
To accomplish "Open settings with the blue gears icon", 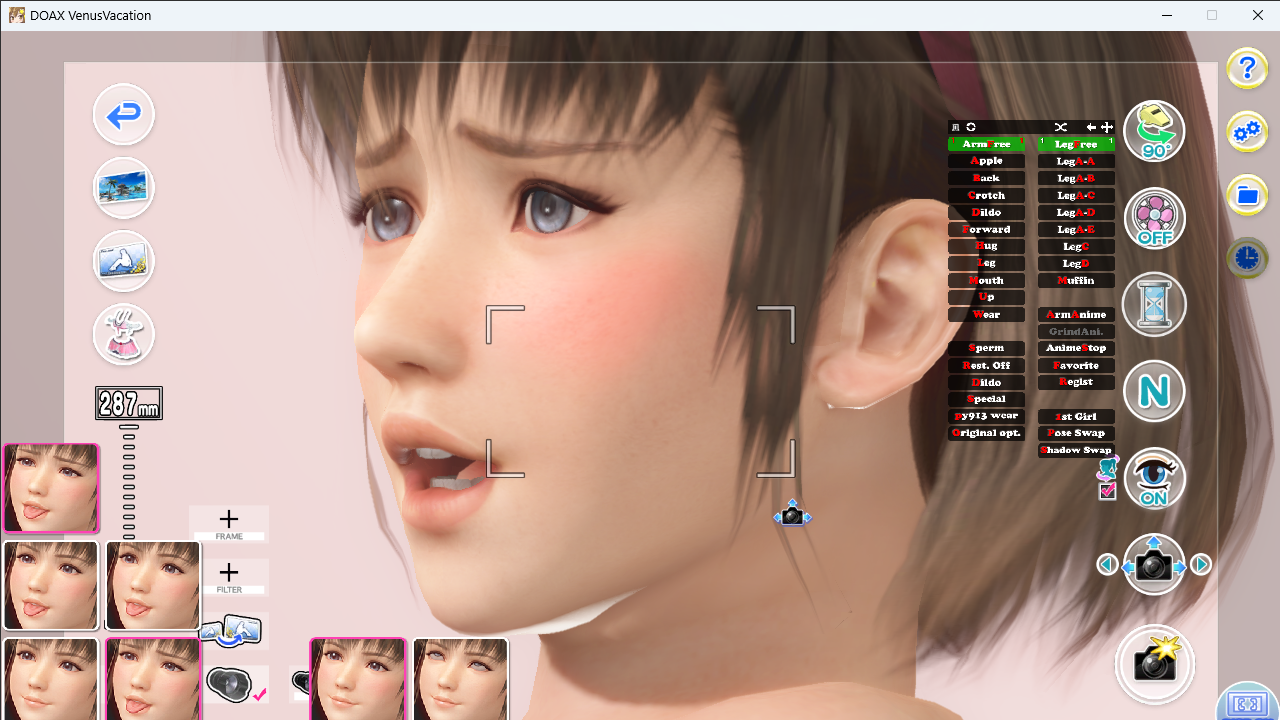I will (1247, 131).
